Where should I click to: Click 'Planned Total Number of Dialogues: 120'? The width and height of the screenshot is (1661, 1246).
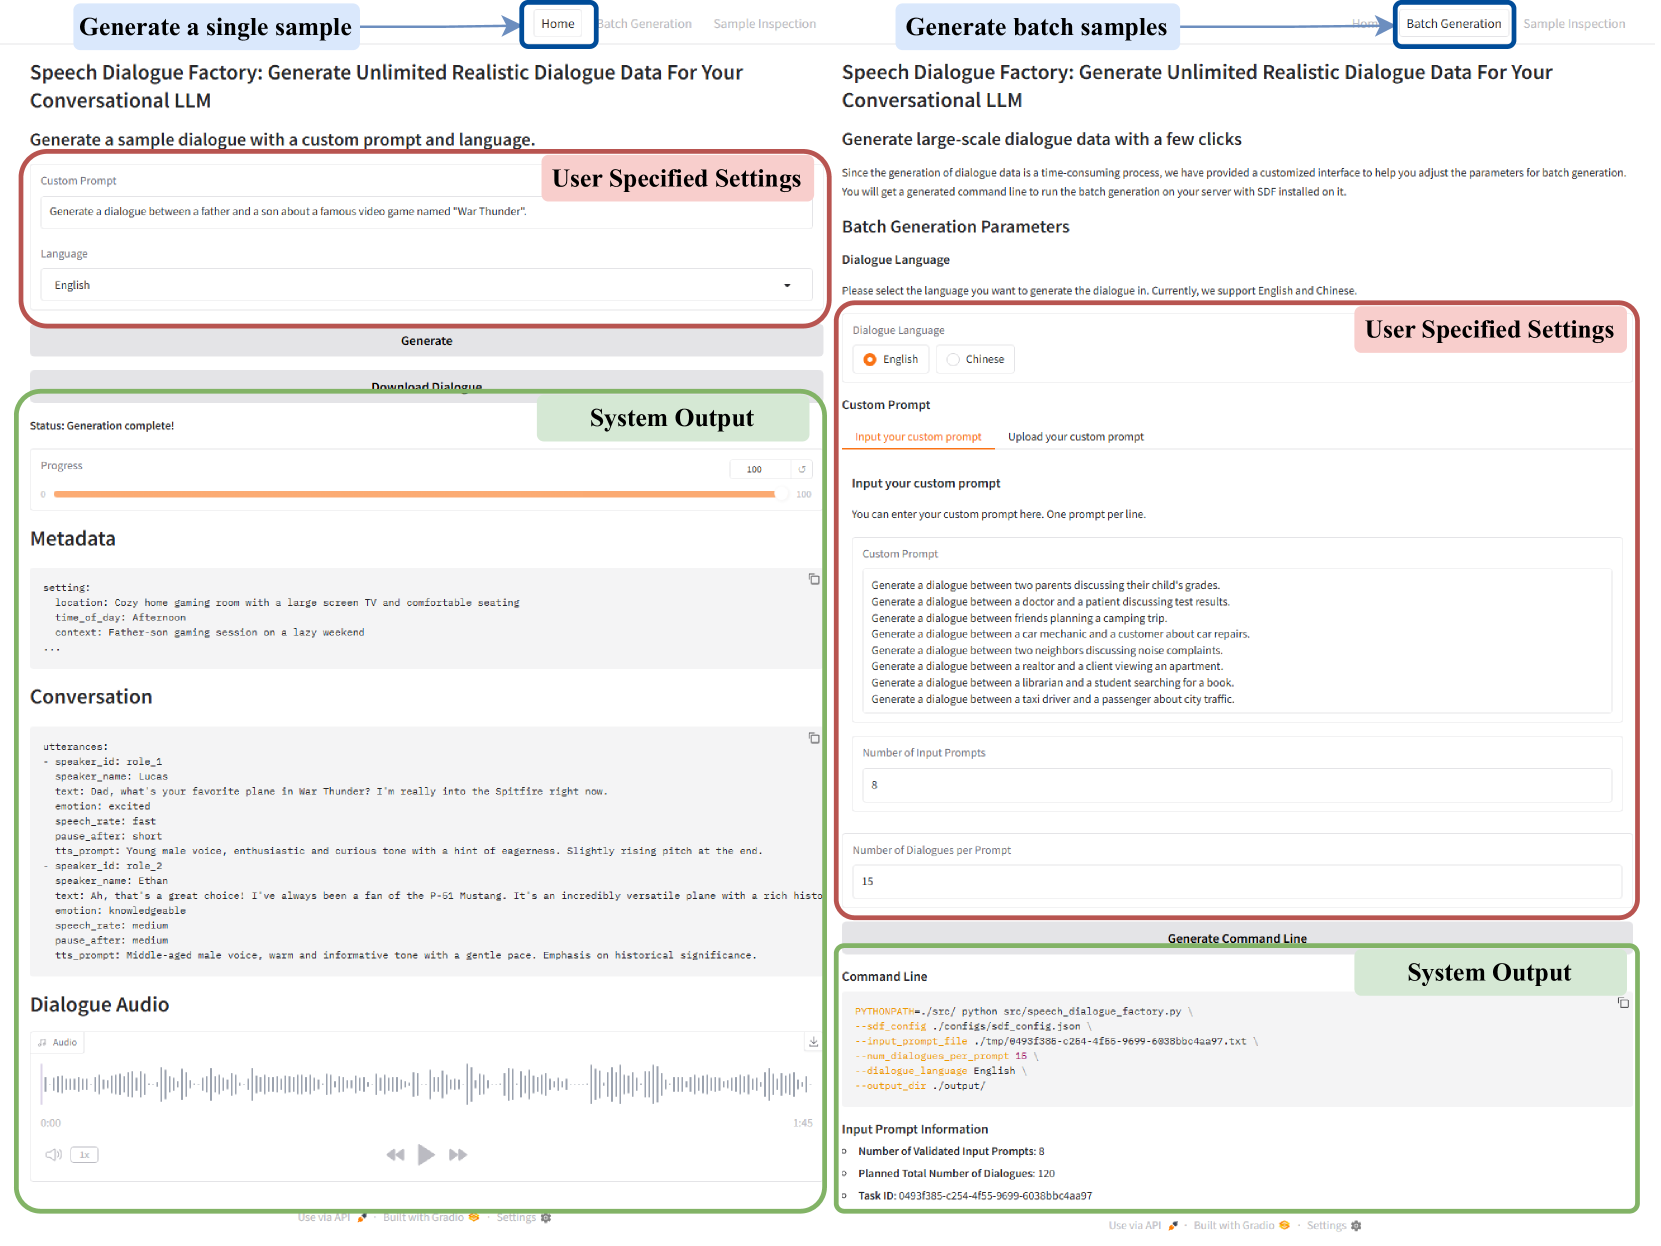coord(956,1174)
